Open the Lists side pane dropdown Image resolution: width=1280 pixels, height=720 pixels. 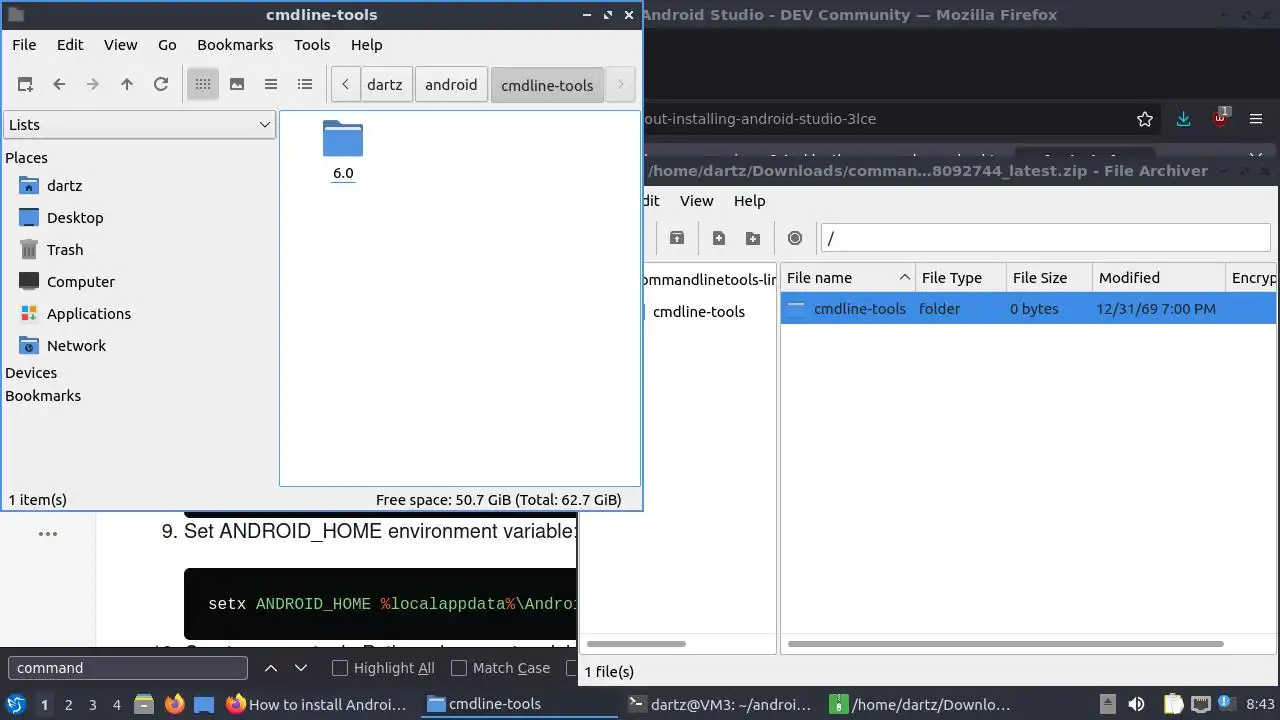pyautogui.click(x=139, y=125)
